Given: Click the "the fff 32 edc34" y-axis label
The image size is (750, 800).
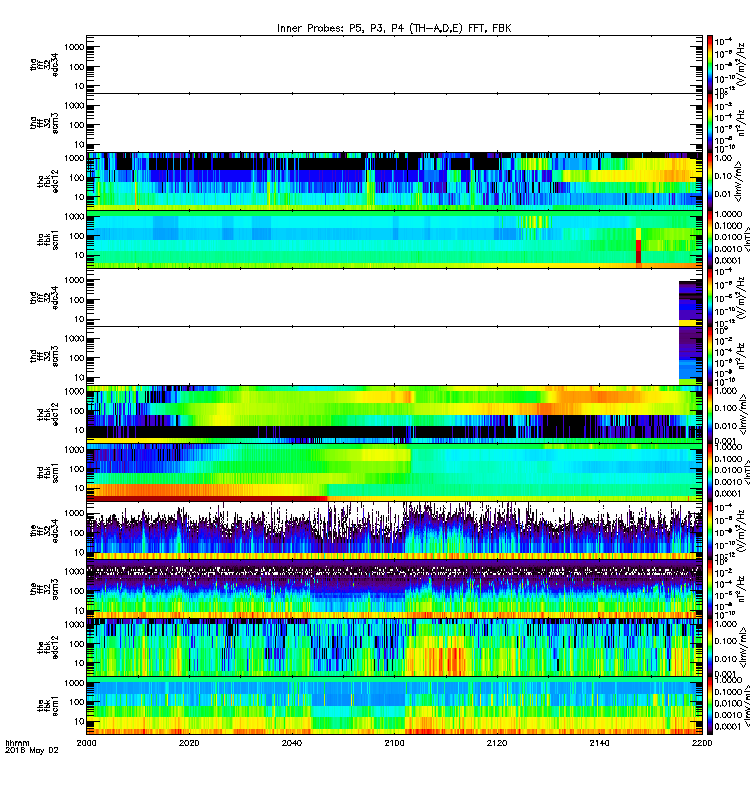Looking at the screenshot, I should (x=44, y=531).
